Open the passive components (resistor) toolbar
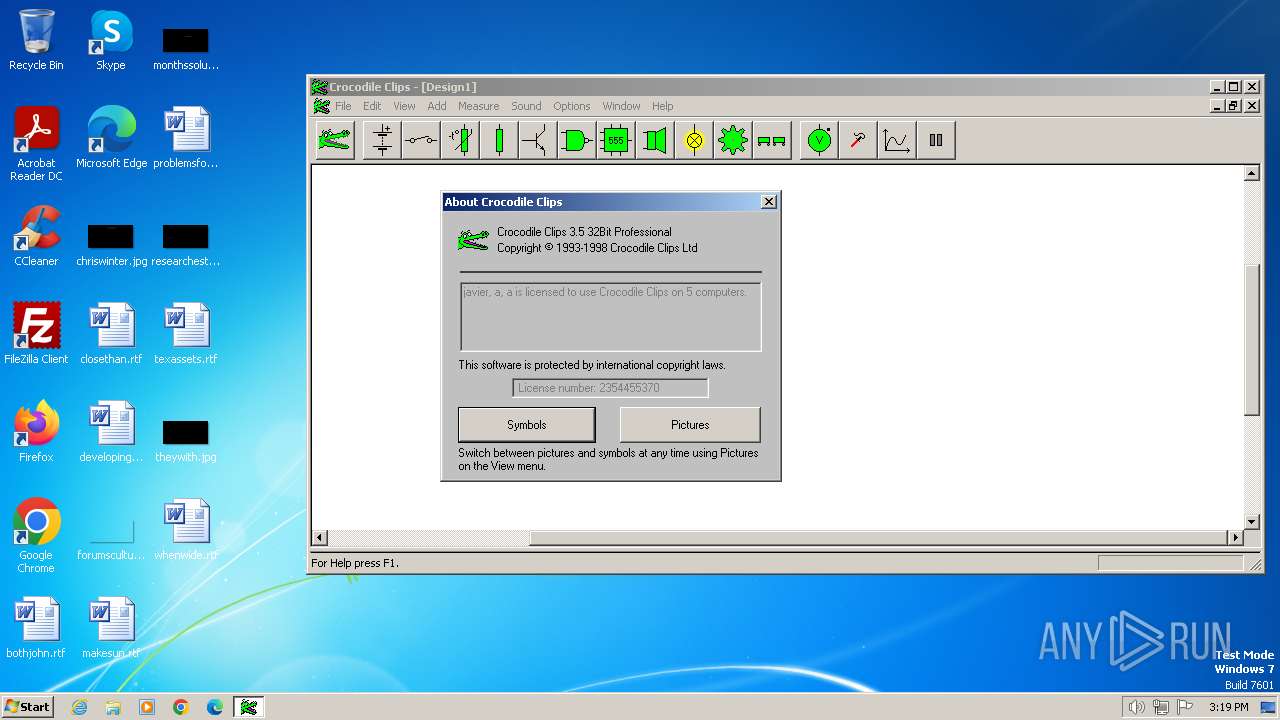 [499, 140]
